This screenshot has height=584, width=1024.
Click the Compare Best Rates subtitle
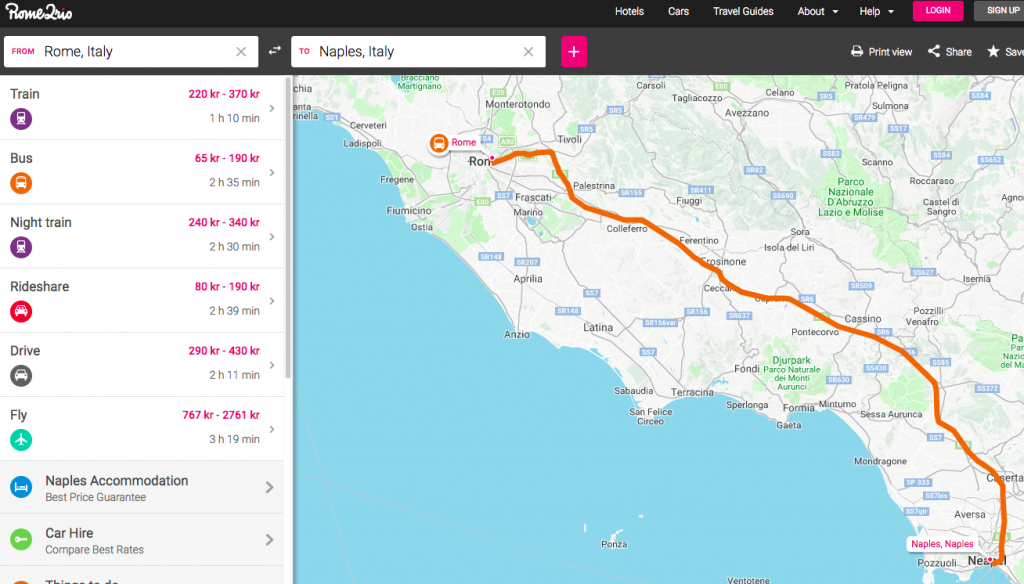94,549
